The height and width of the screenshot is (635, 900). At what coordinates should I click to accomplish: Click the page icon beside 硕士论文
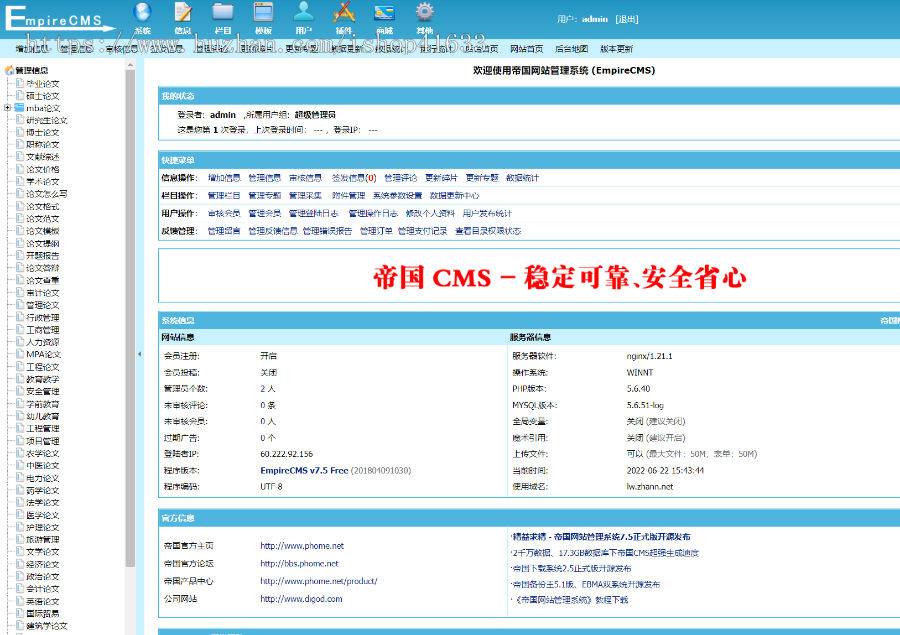pyautogui.click(x=20, y=96)
